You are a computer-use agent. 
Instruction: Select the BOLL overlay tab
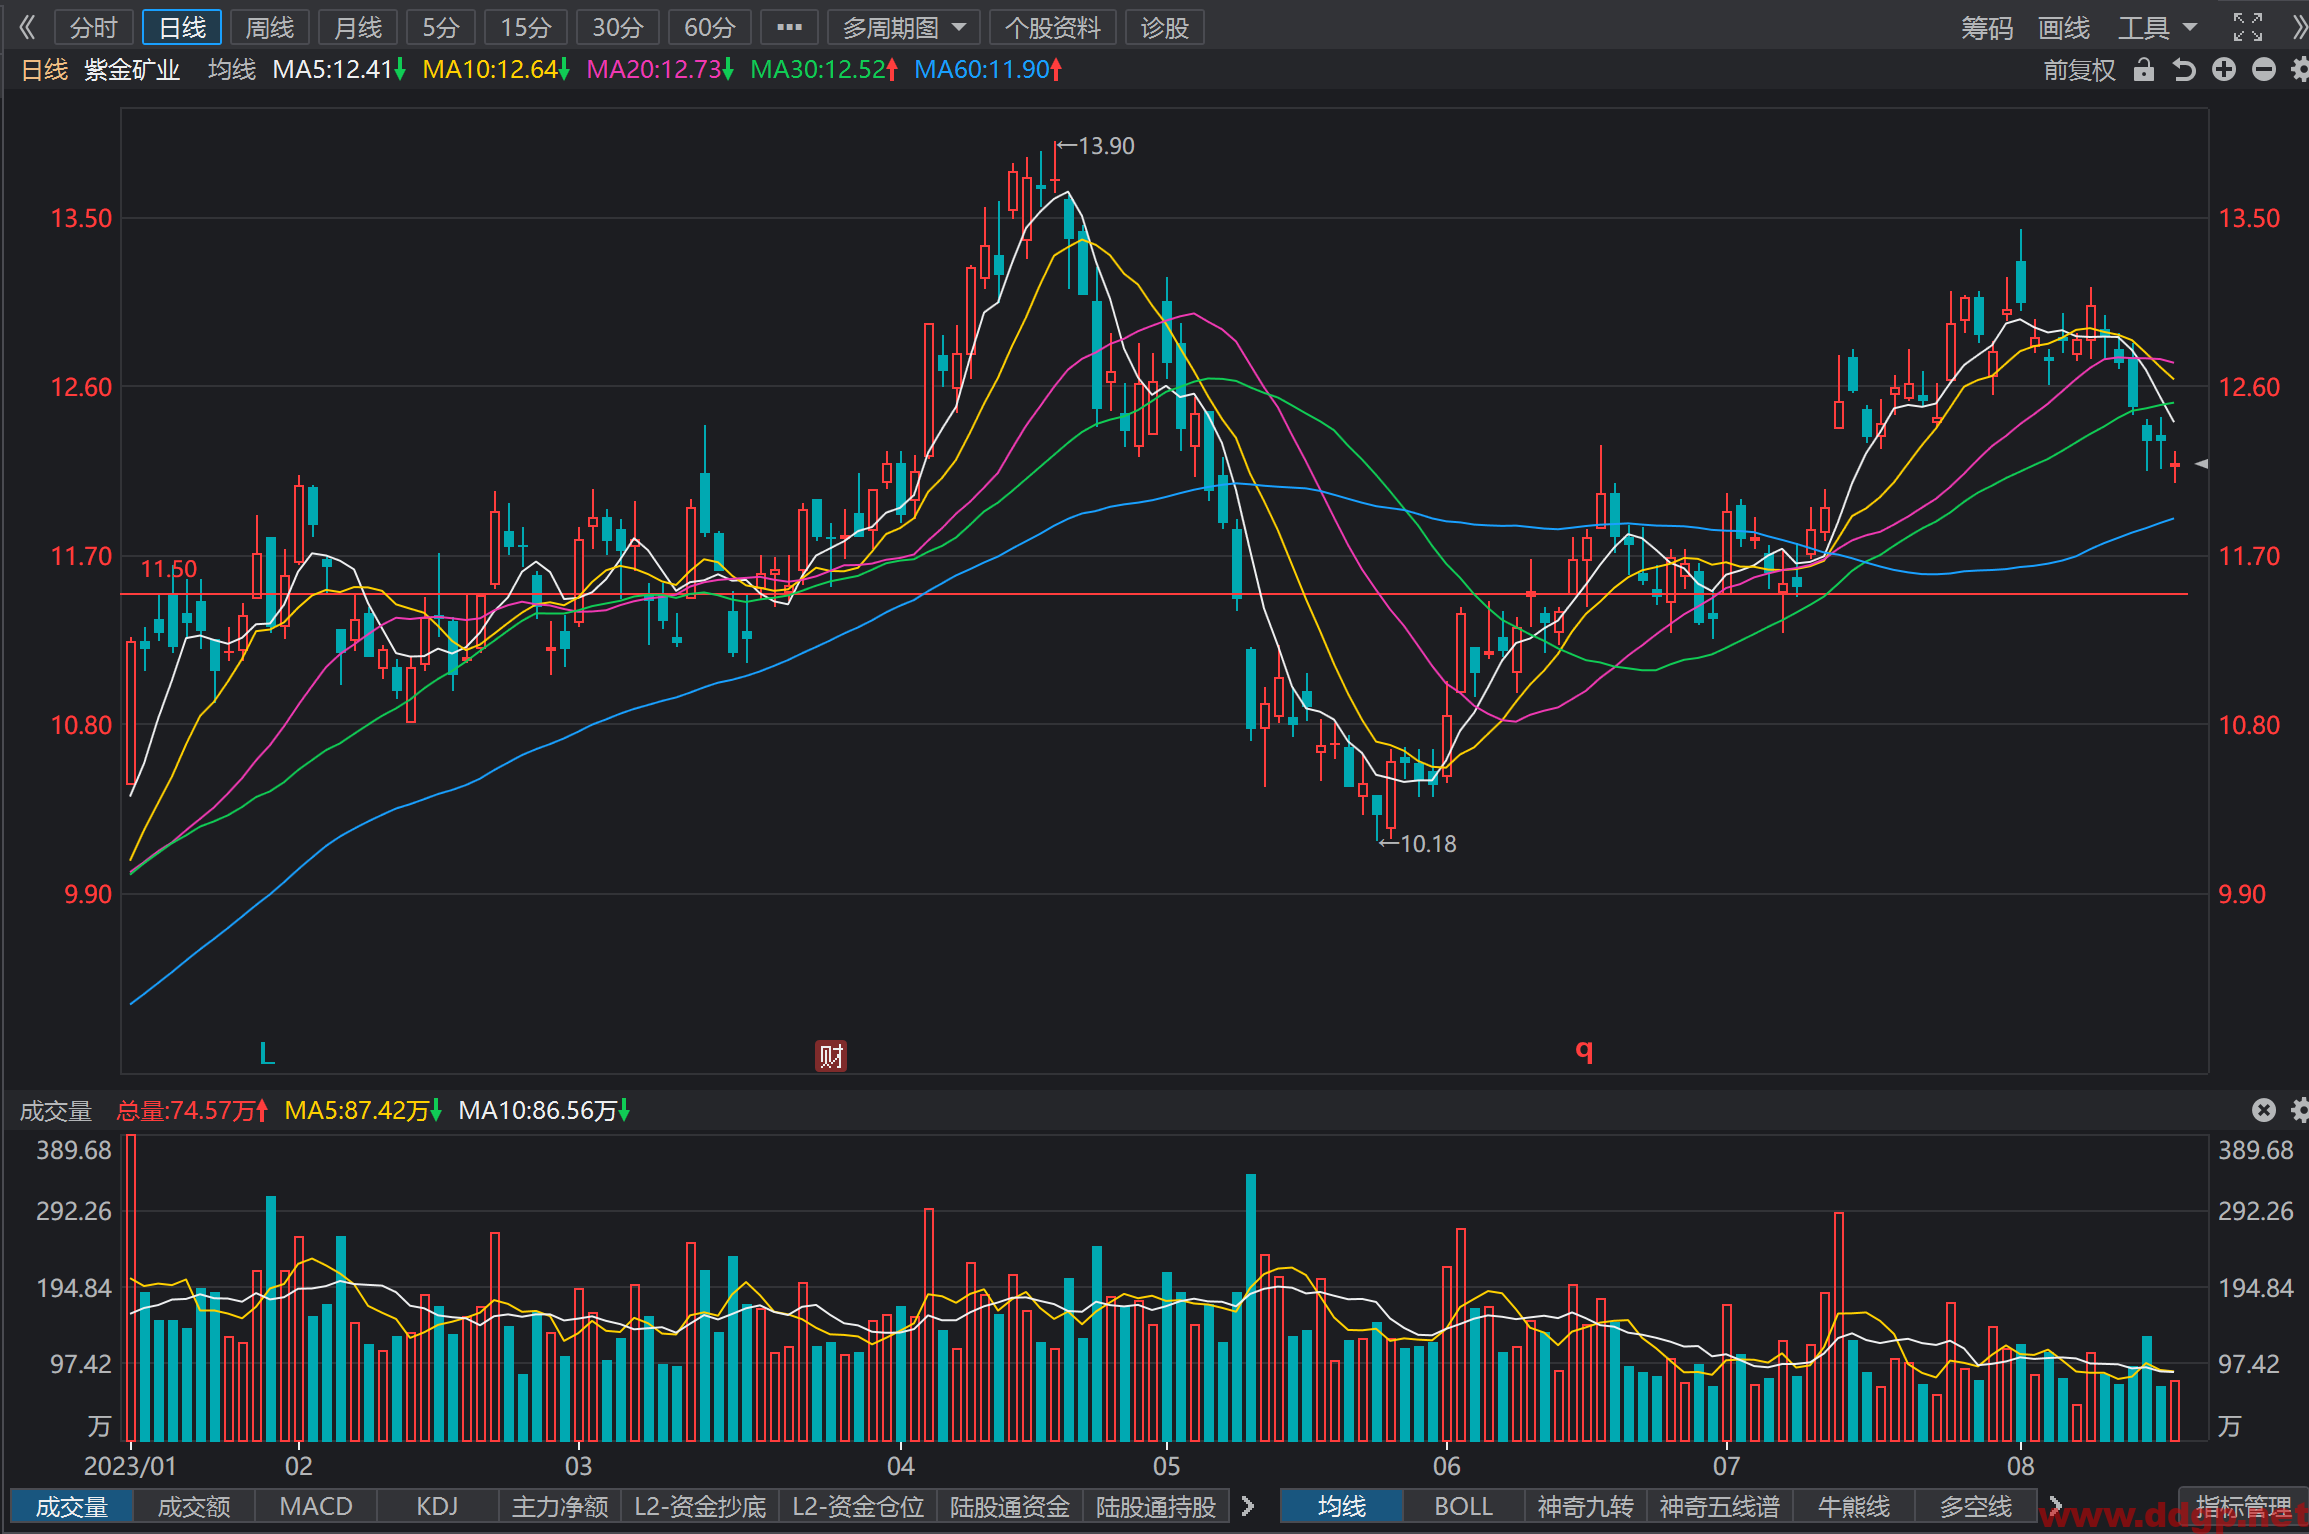point(1463,1506)
